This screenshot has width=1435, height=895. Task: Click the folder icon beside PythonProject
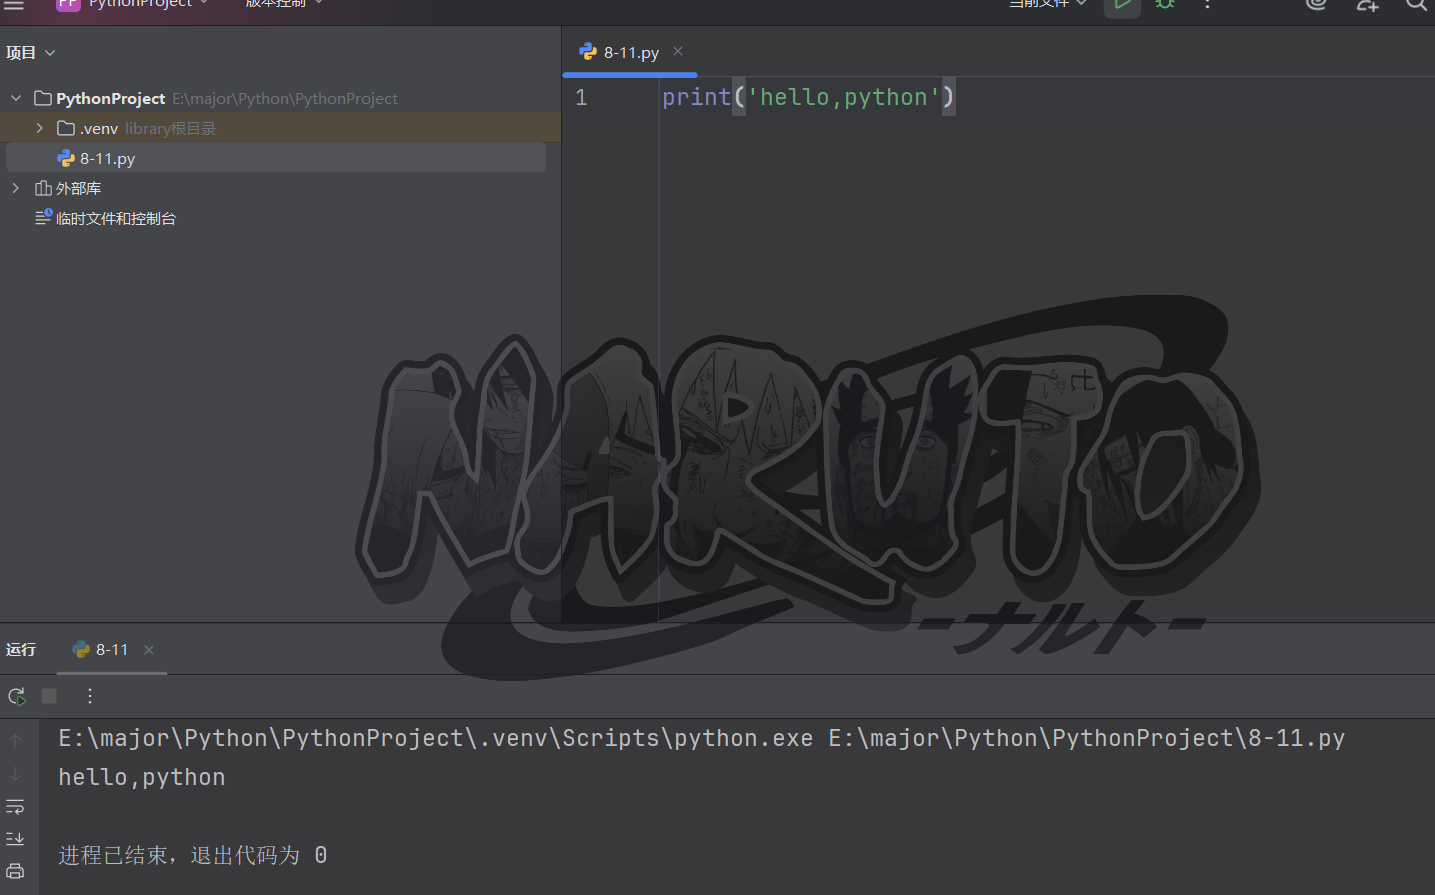coord(43,98)
